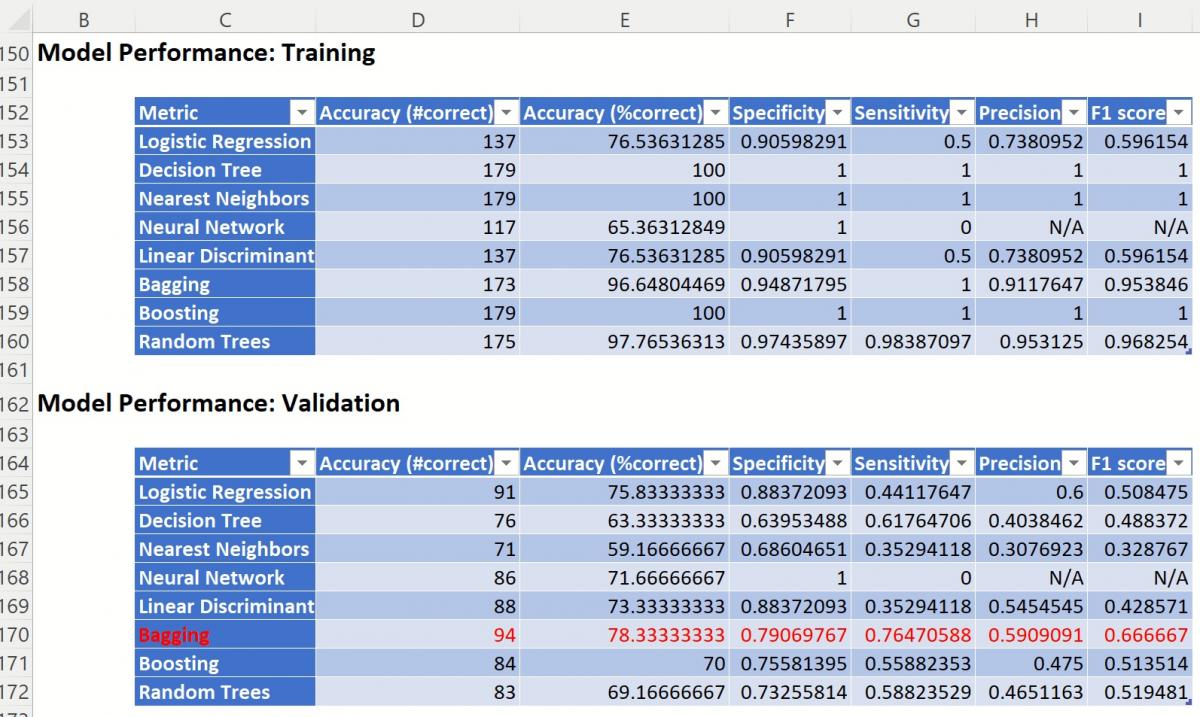
Task: Select column D header
Action: tap(417, 19)
